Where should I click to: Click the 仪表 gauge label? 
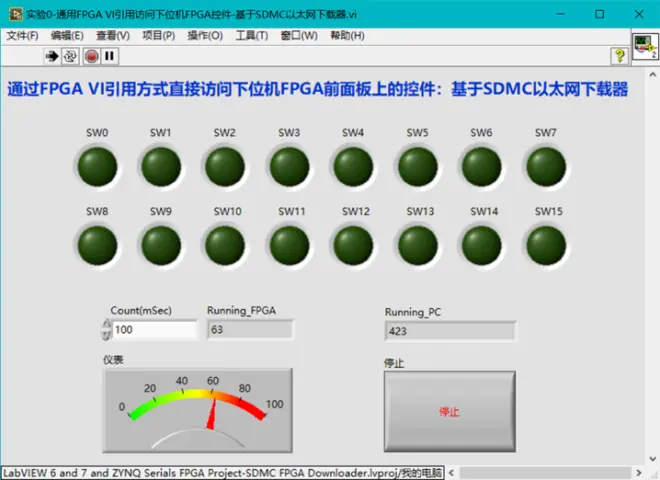(113, 360)
